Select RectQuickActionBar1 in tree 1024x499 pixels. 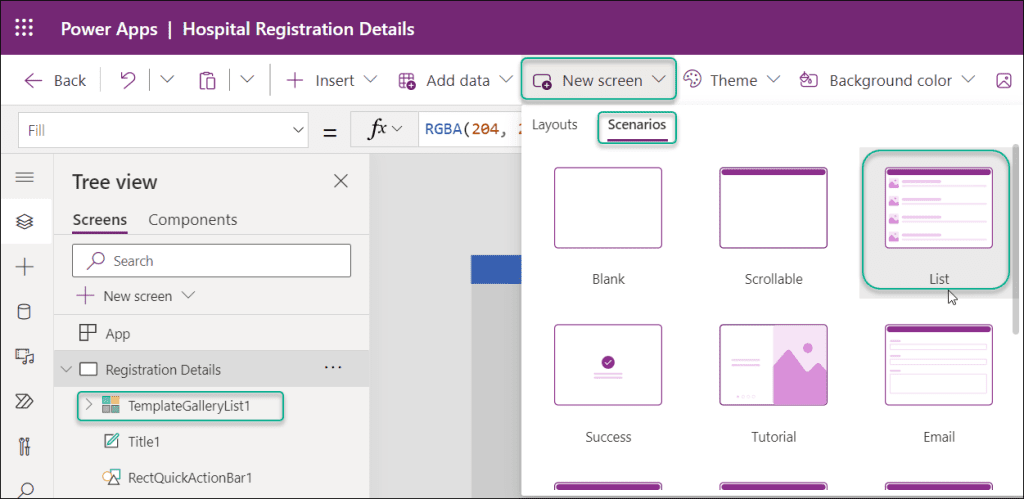190,477
